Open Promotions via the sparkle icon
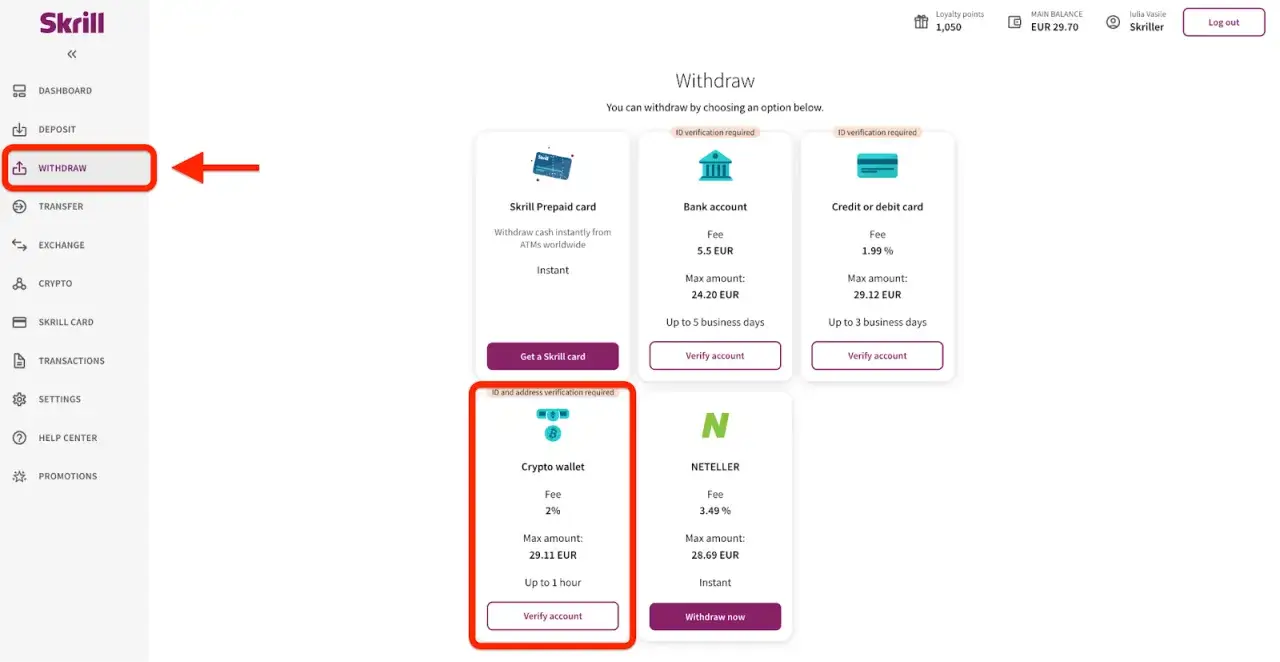 pyautogui.click(x=21, y=476)
